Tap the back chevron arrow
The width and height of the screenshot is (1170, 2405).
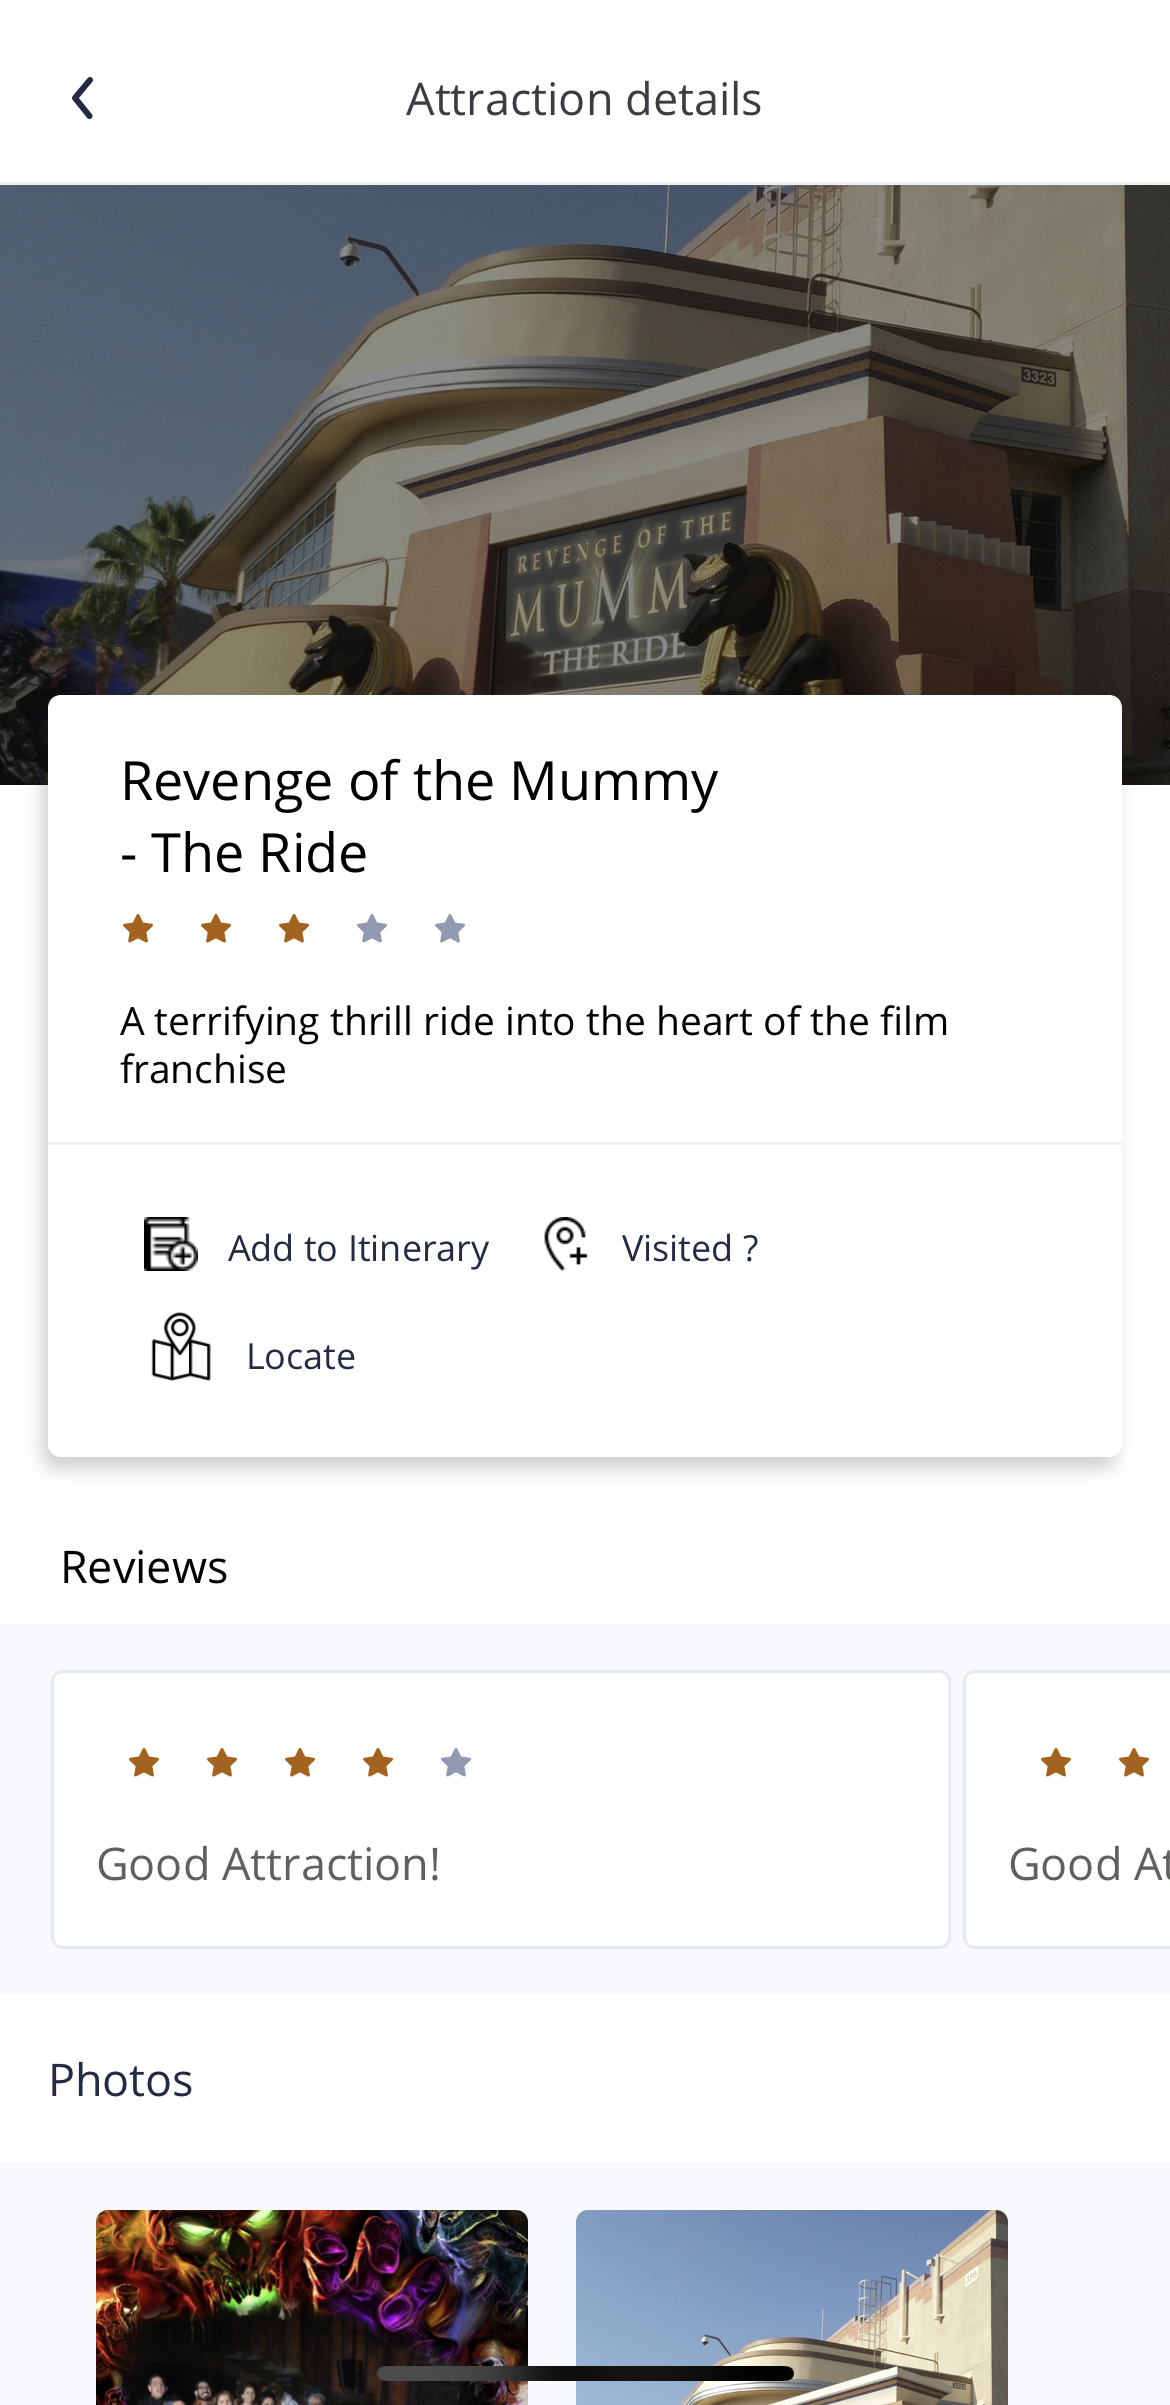[x=83, y=98]
